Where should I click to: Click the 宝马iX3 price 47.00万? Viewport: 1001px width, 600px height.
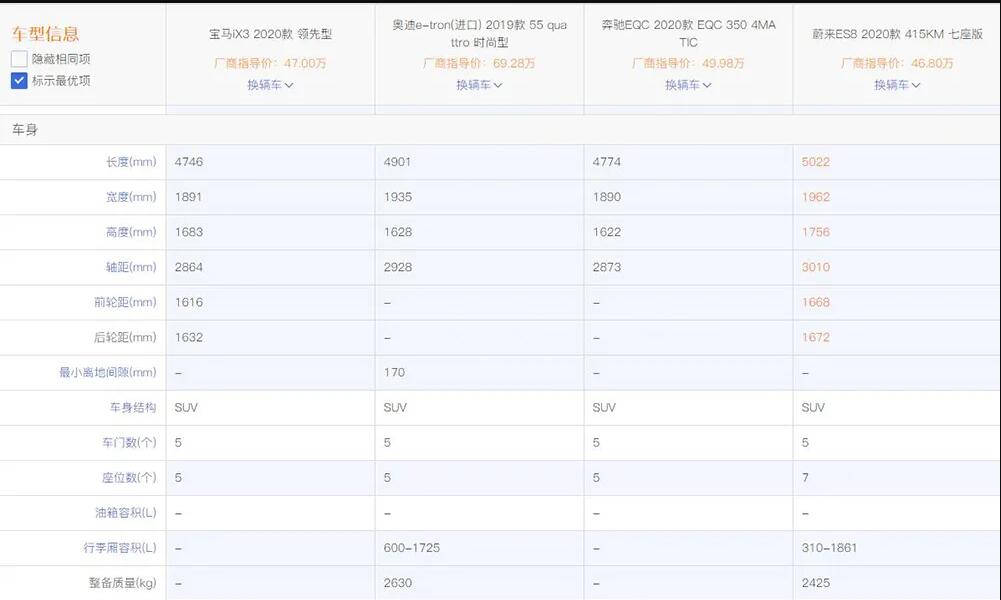click(x=270, y=63)
